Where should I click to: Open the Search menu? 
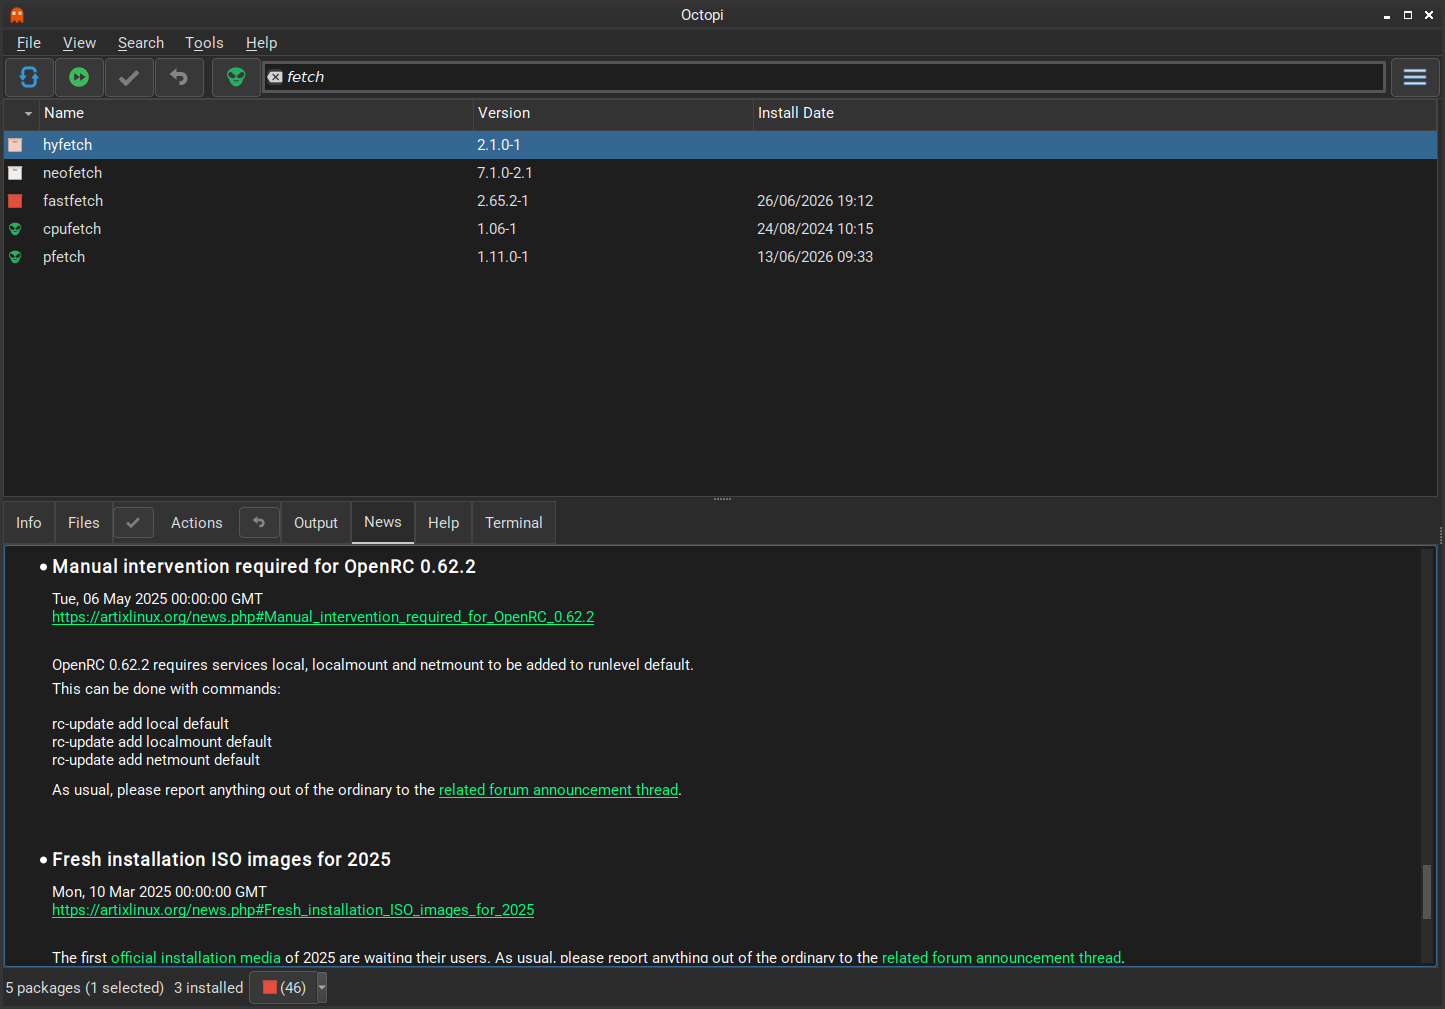pos(141,43)
